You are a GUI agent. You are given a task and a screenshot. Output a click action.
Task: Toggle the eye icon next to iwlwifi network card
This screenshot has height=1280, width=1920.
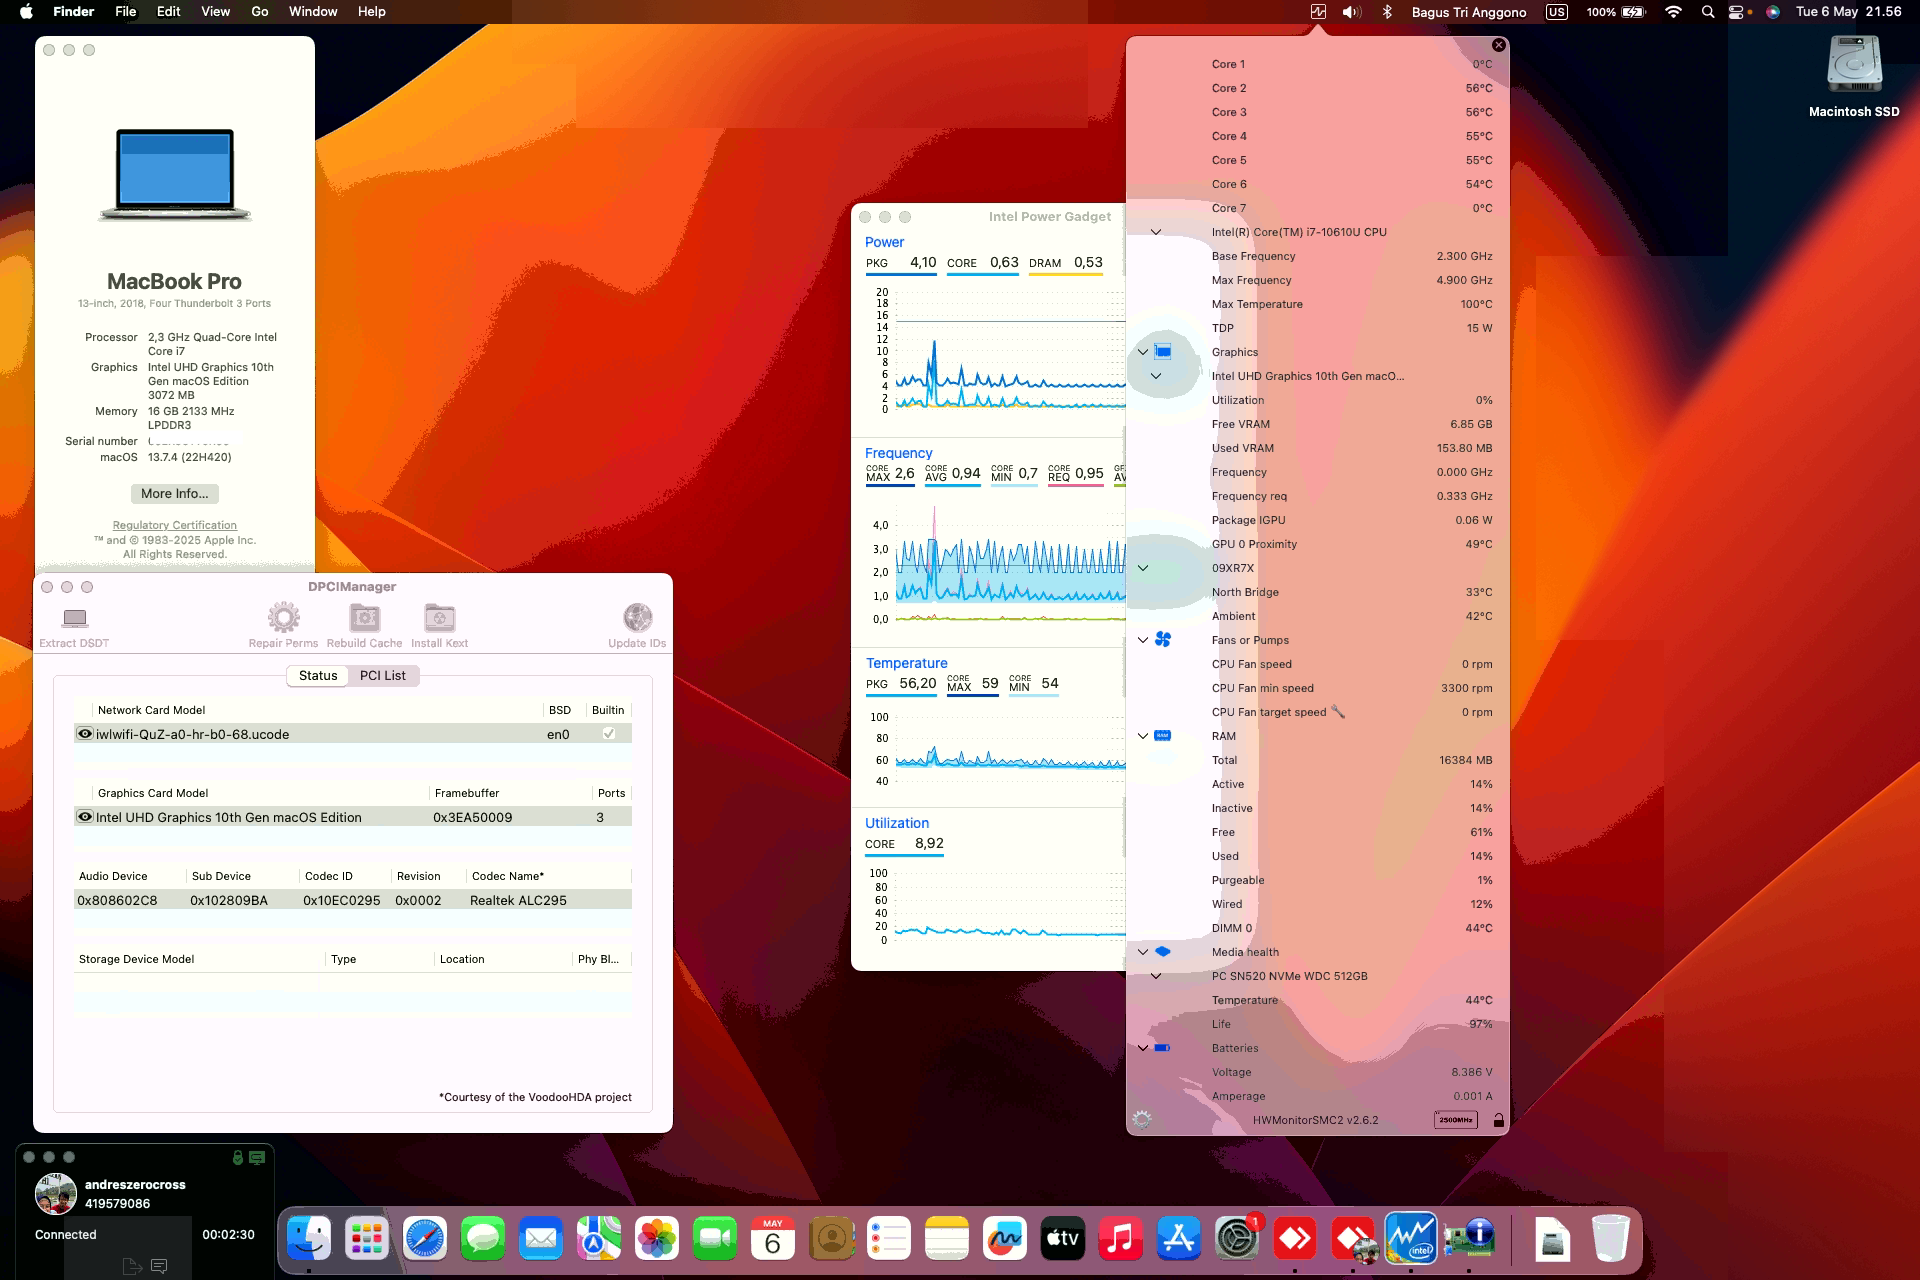[x=85, y=733]
